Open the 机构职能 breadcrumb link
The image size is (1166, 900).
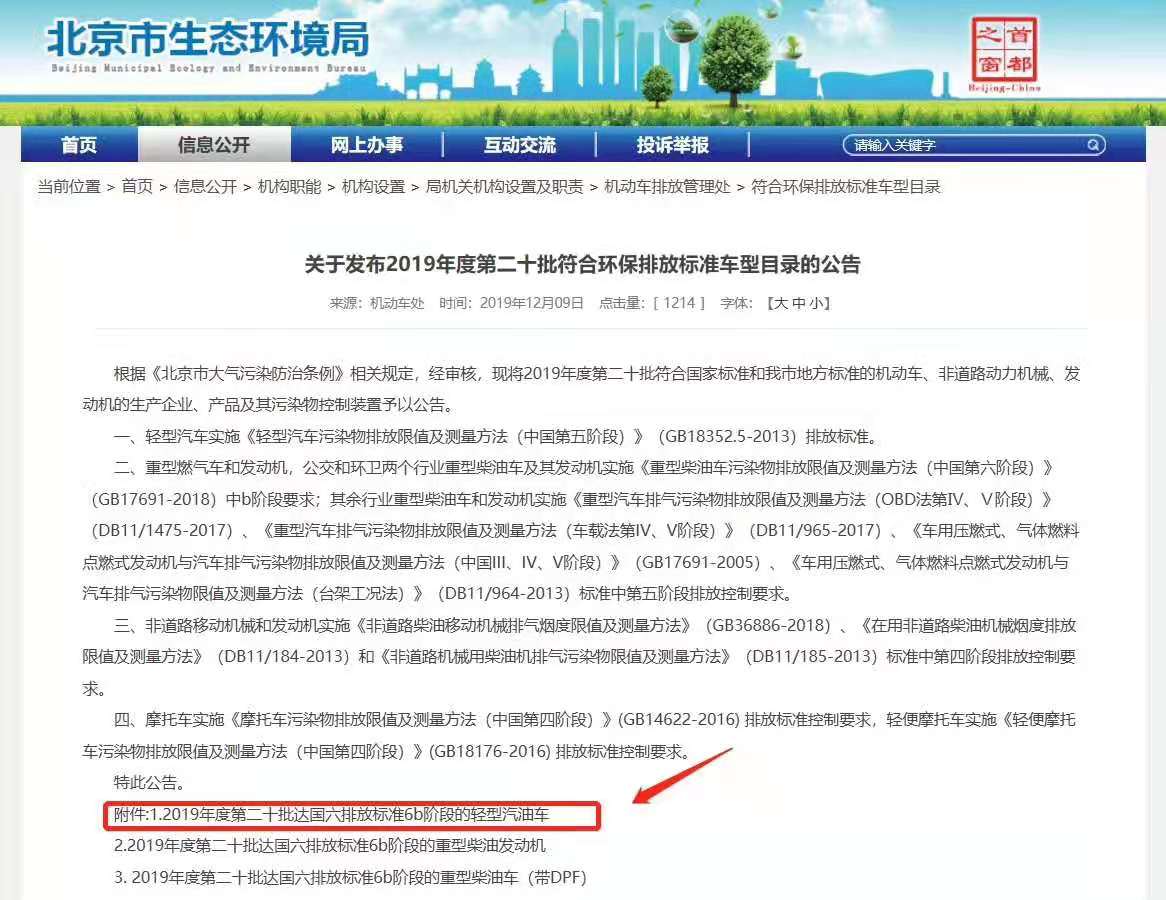point(289,187)
